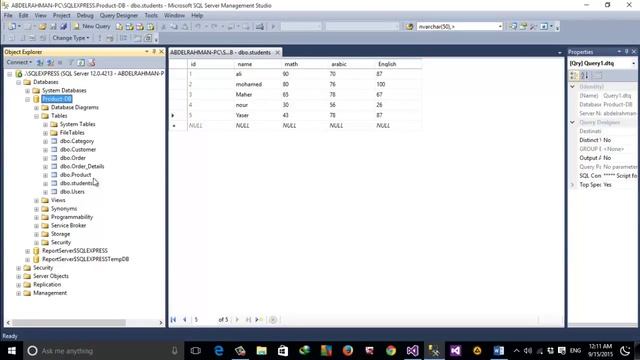
Task: Click the English column header
Action: (387, 64)
